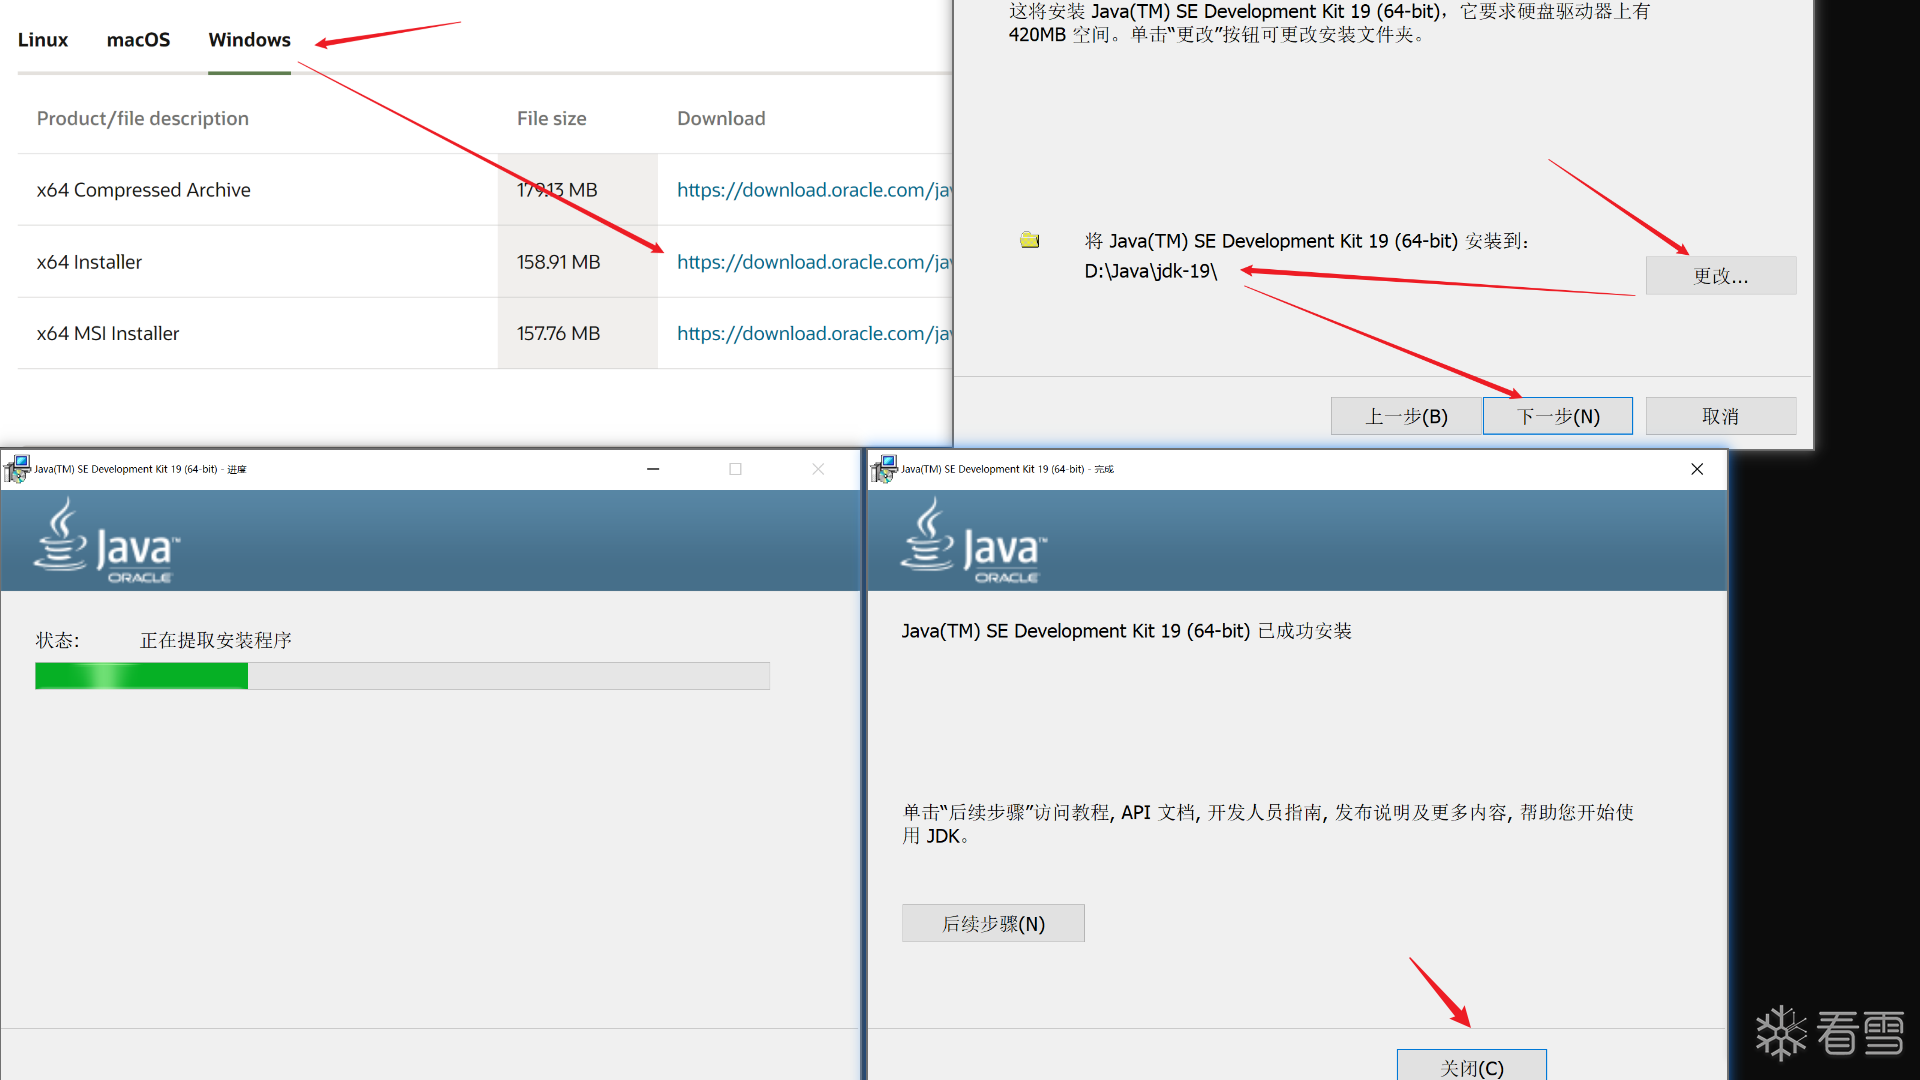Click installer icon in completion window titlebar
Image resolution: width=1920 pixels, height=1080 pixels.
tap(884, 468)
